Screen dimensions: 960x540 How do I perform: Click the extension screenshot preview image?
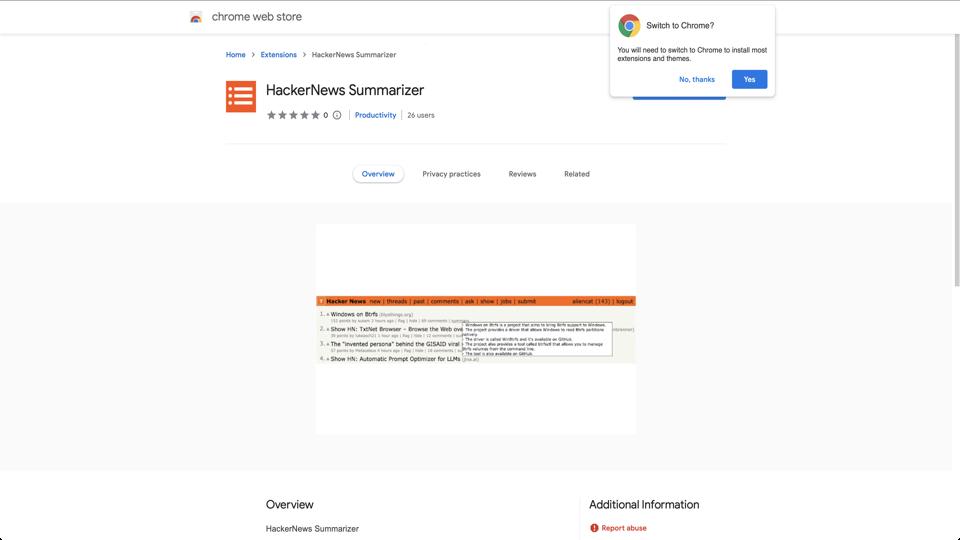476,329
